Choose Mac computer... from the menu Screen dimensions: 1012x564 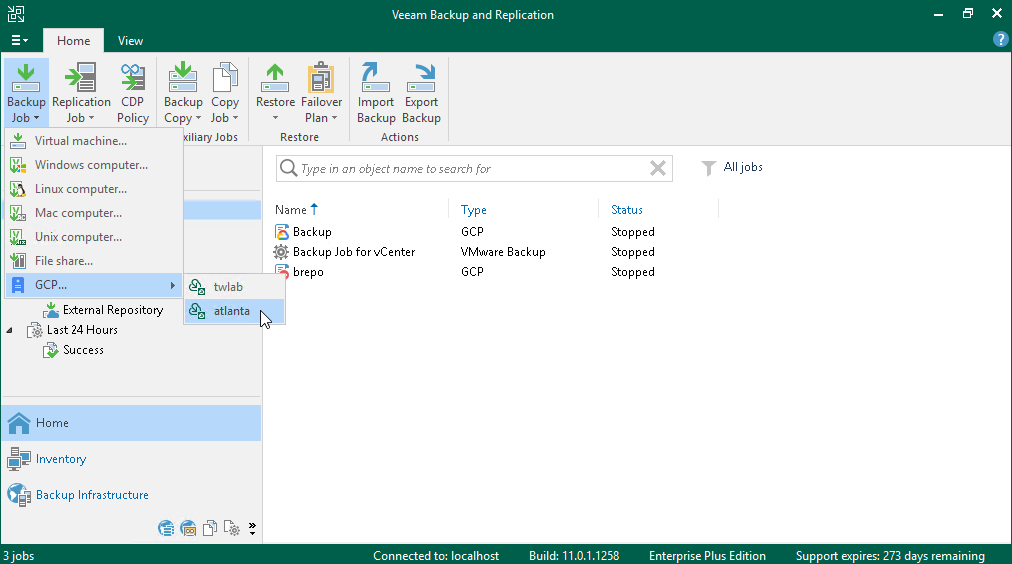(x=94, y=212)
